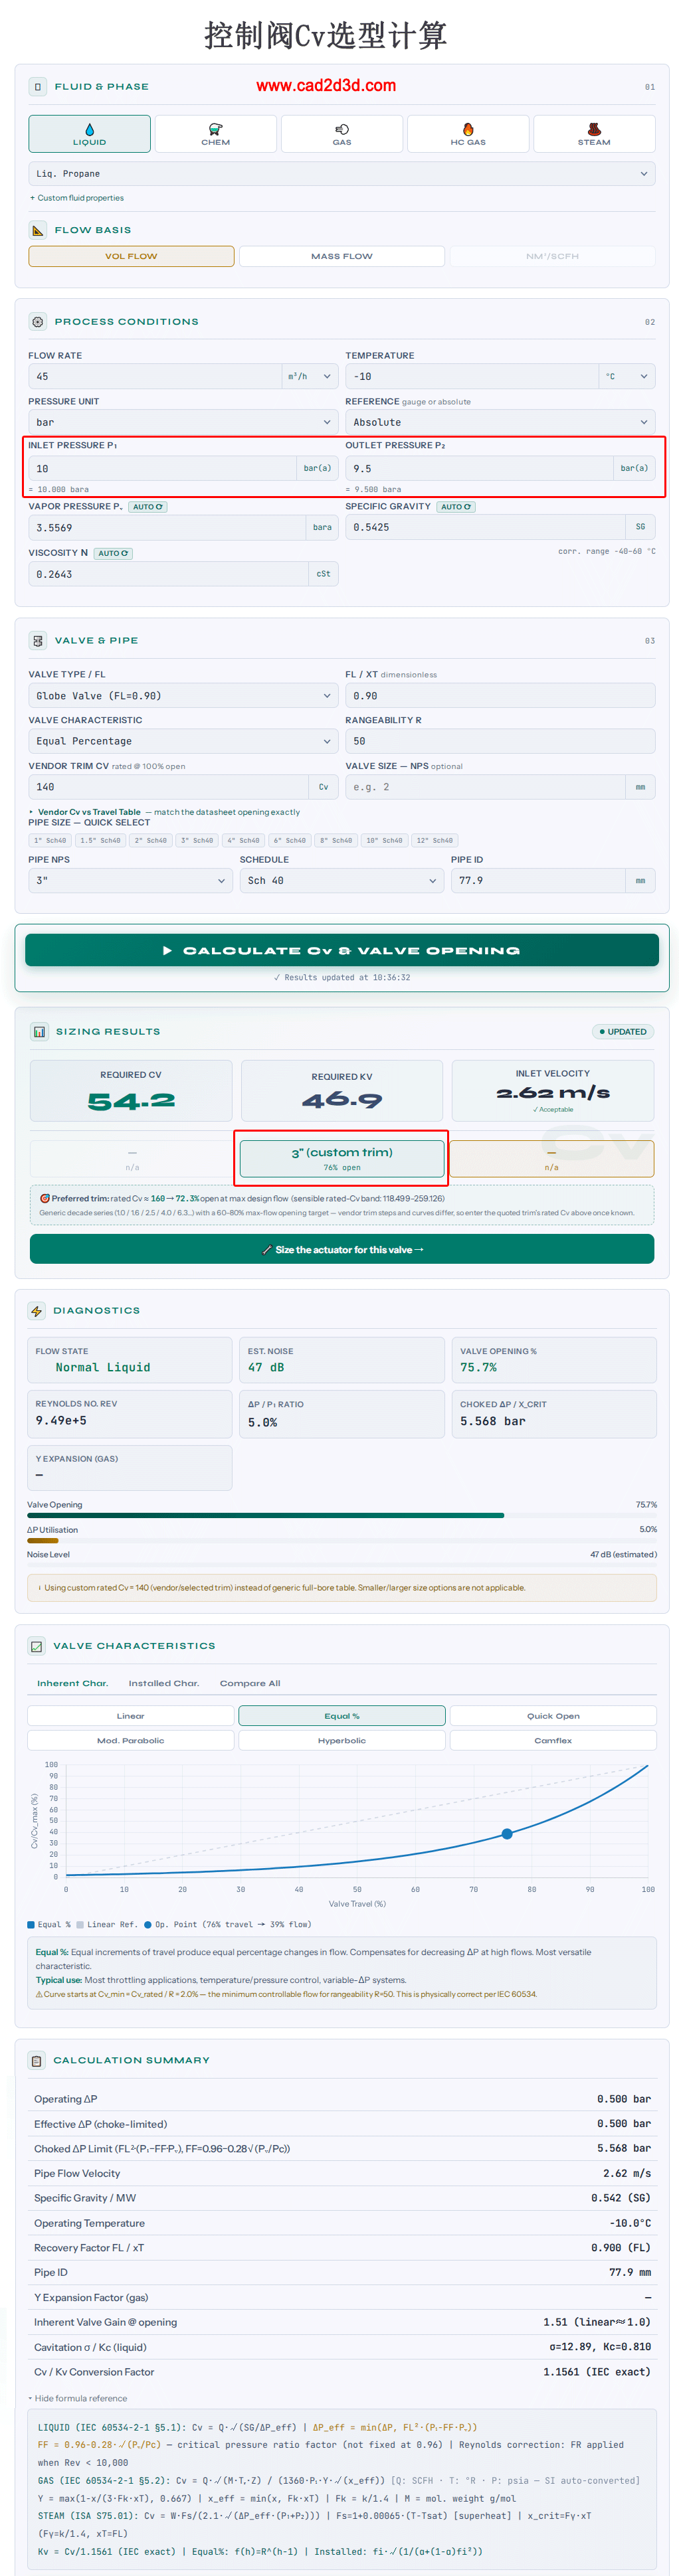Choose the STEAM phase icon

click(594, 134)
